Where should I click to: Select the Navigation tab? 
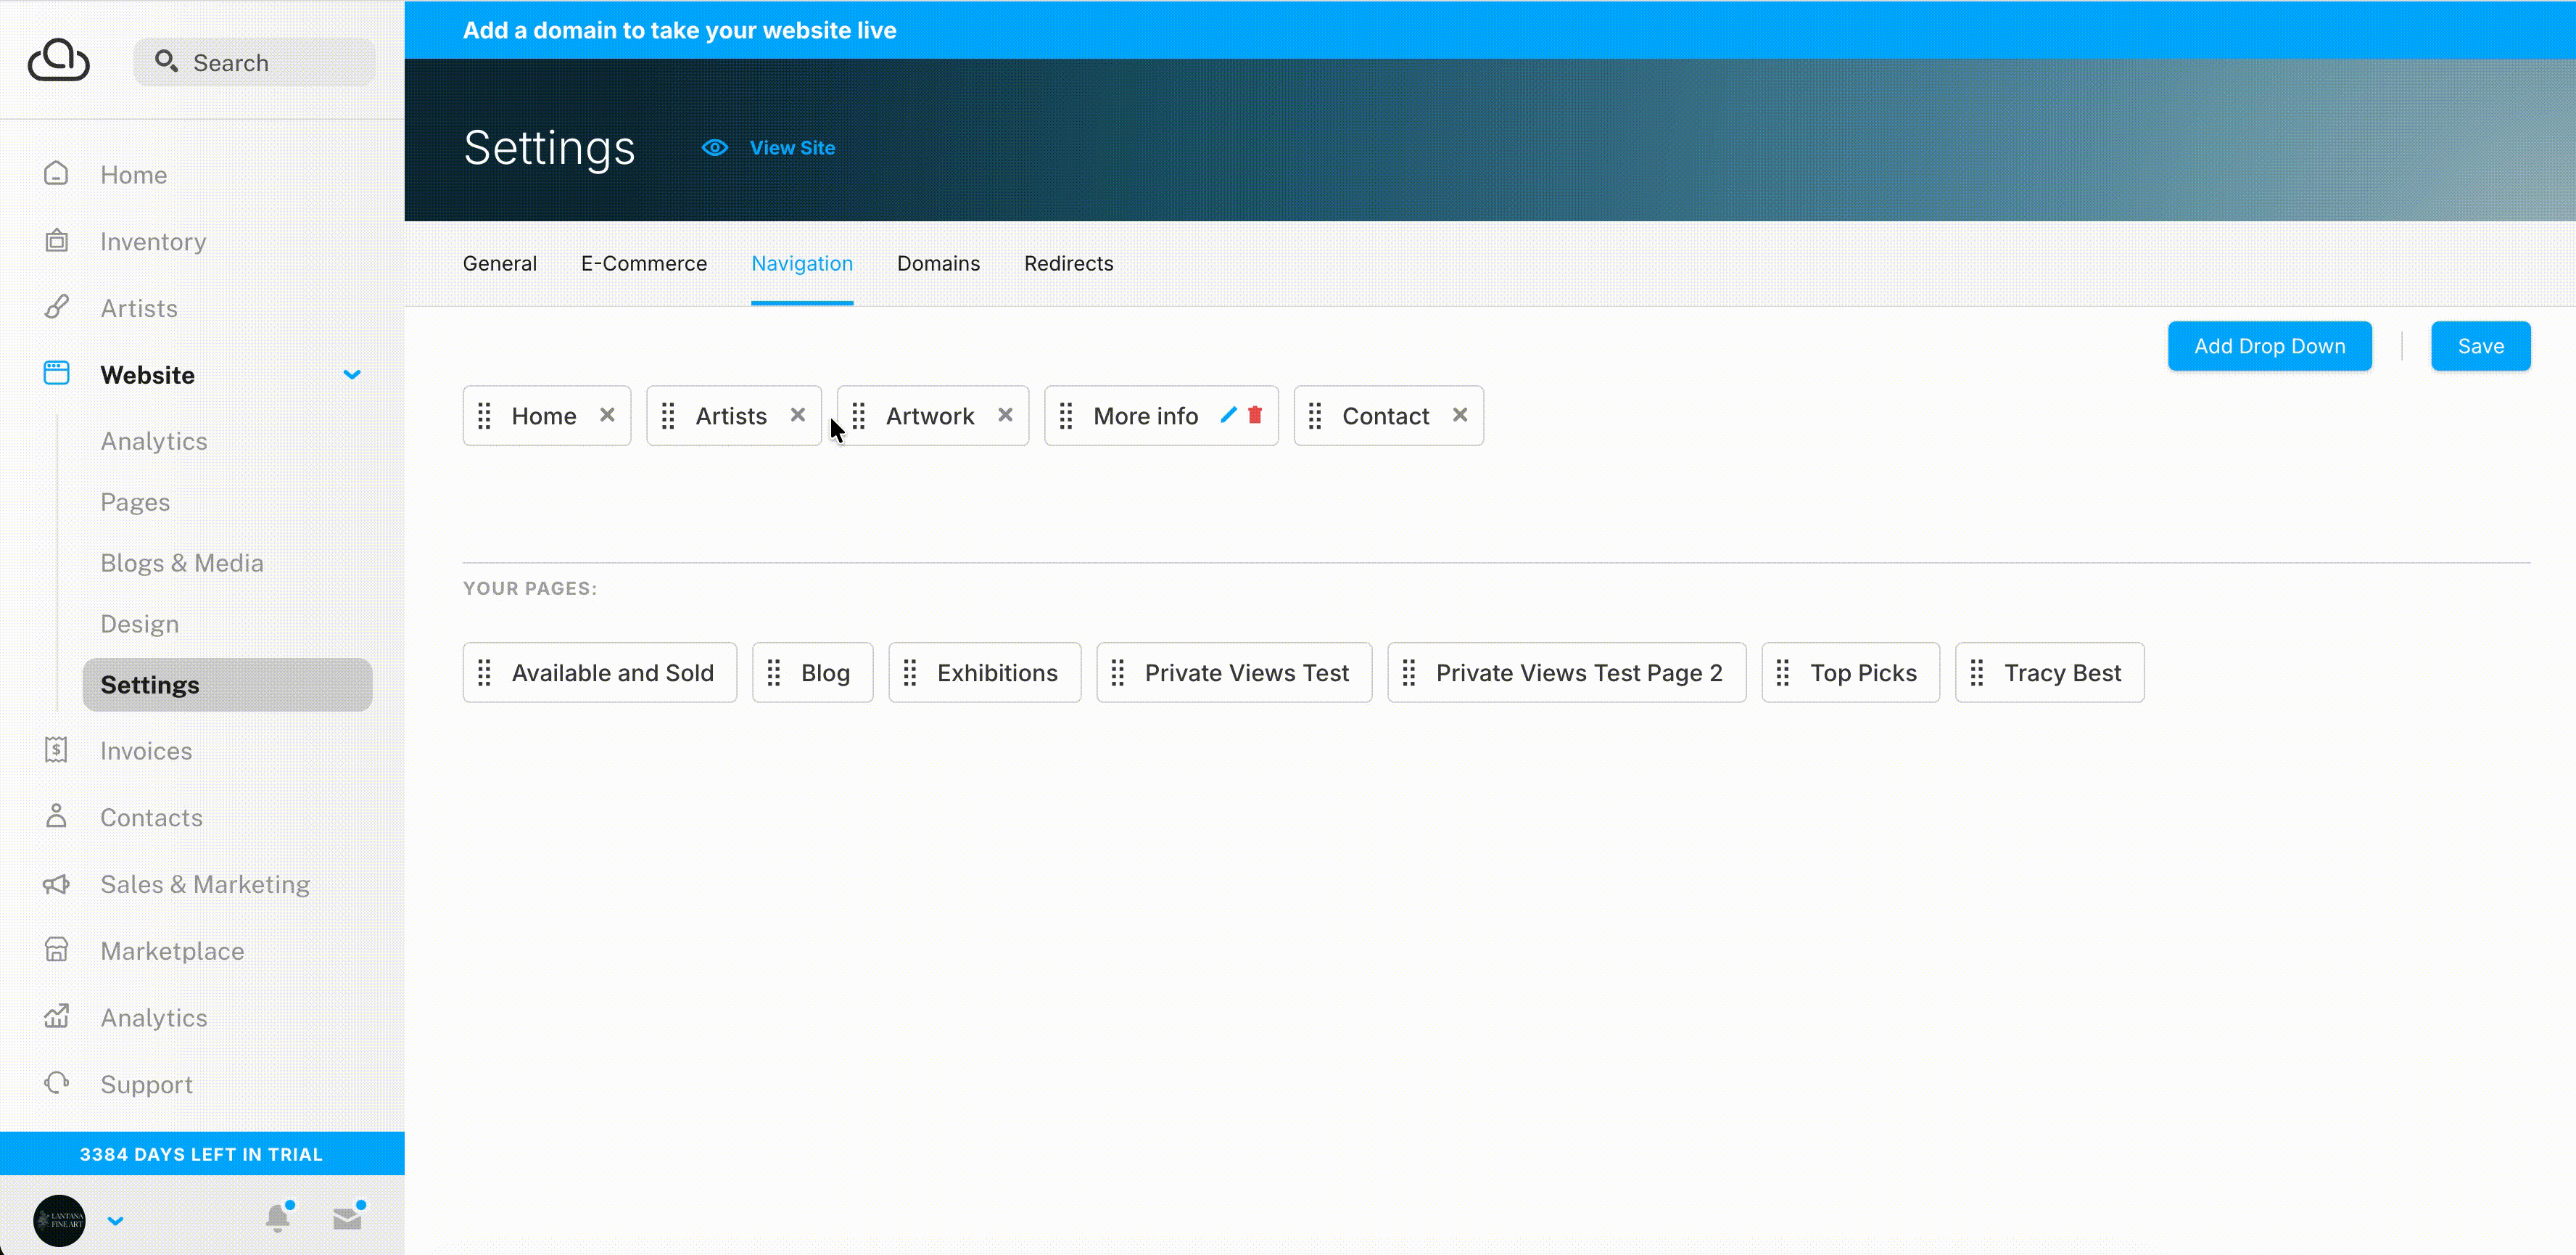click(x=802, y=263)
